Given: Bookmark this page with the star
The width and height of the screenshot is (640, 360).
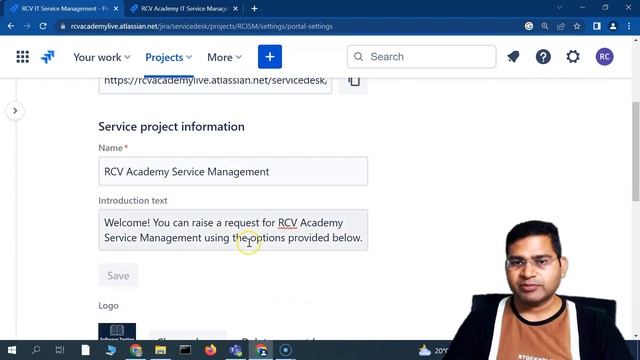Looking at the screenshot, I should [577, 26].
